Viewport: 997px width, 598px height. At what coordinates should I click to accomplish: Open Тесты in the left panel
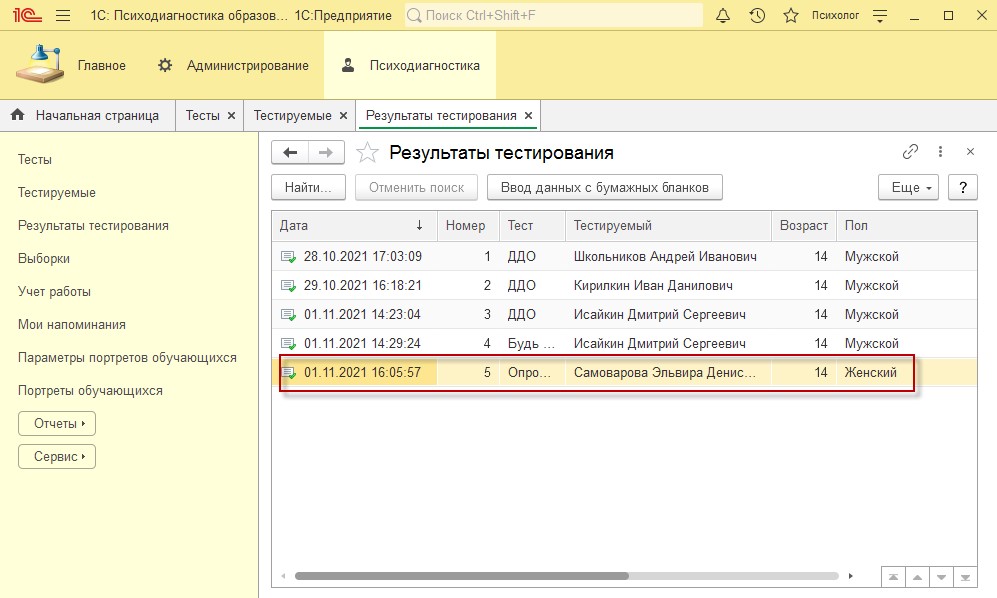pos(35,160)
